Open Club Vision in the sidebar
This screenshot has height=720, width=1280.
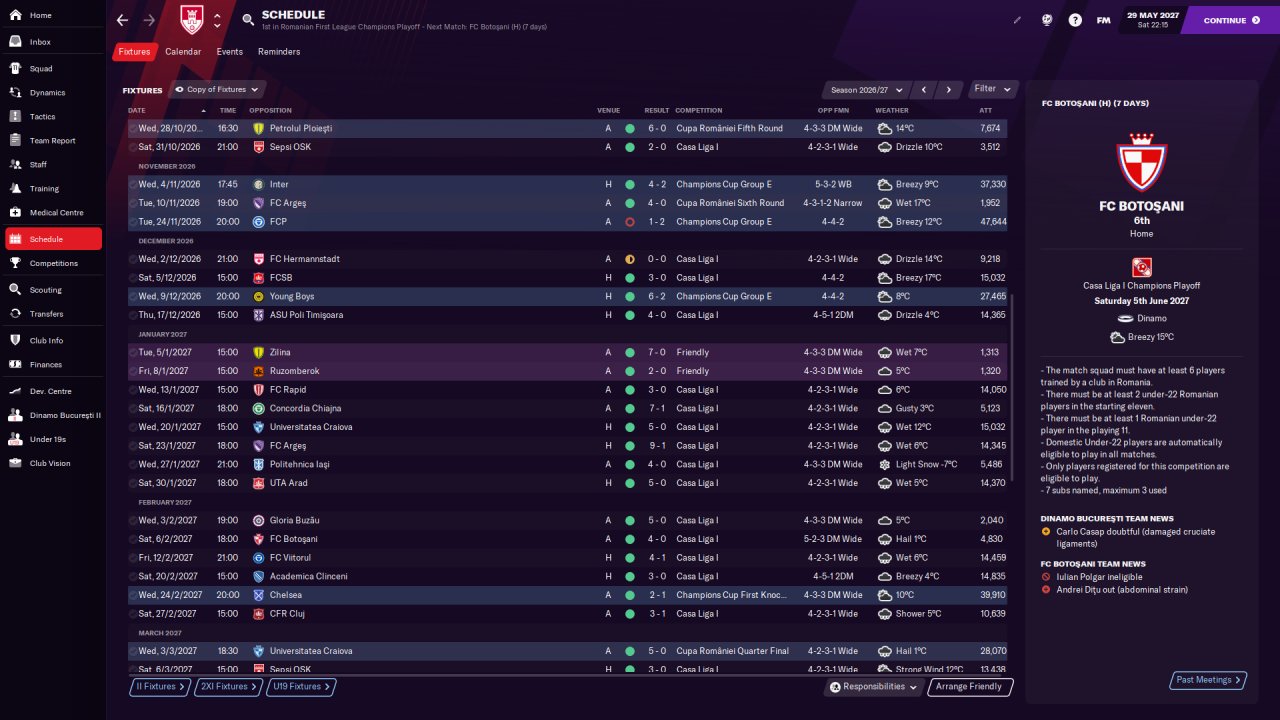(53, 463)
